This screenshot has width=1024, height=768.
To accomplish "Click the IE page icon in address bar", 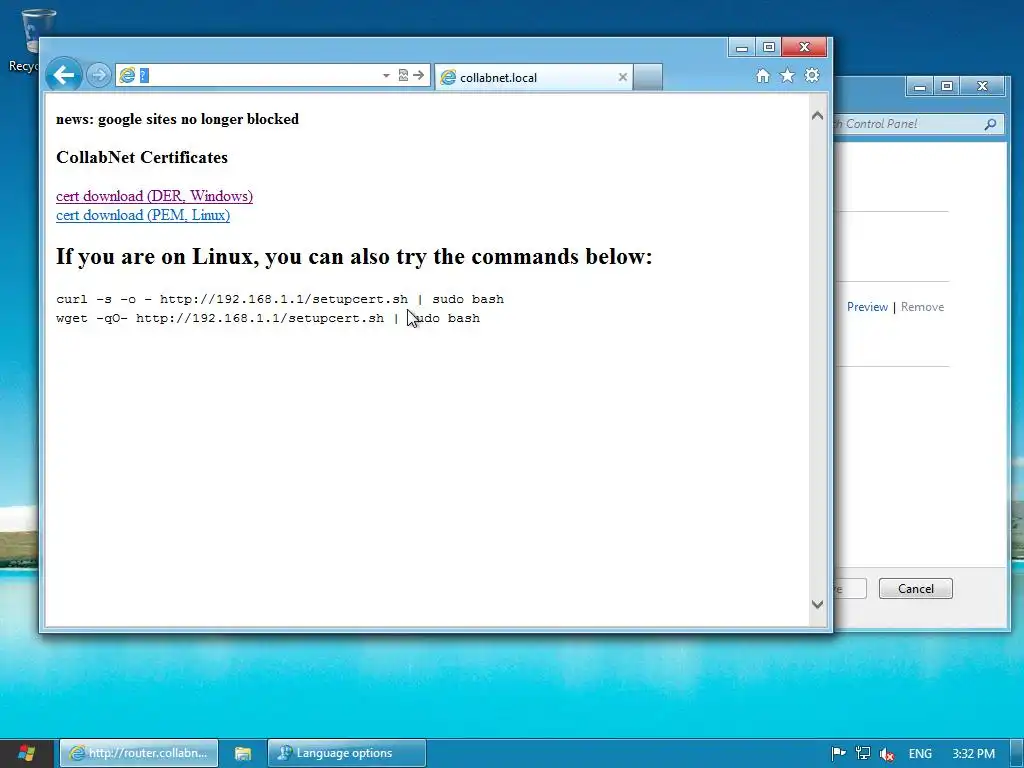I will coord(127,75).
